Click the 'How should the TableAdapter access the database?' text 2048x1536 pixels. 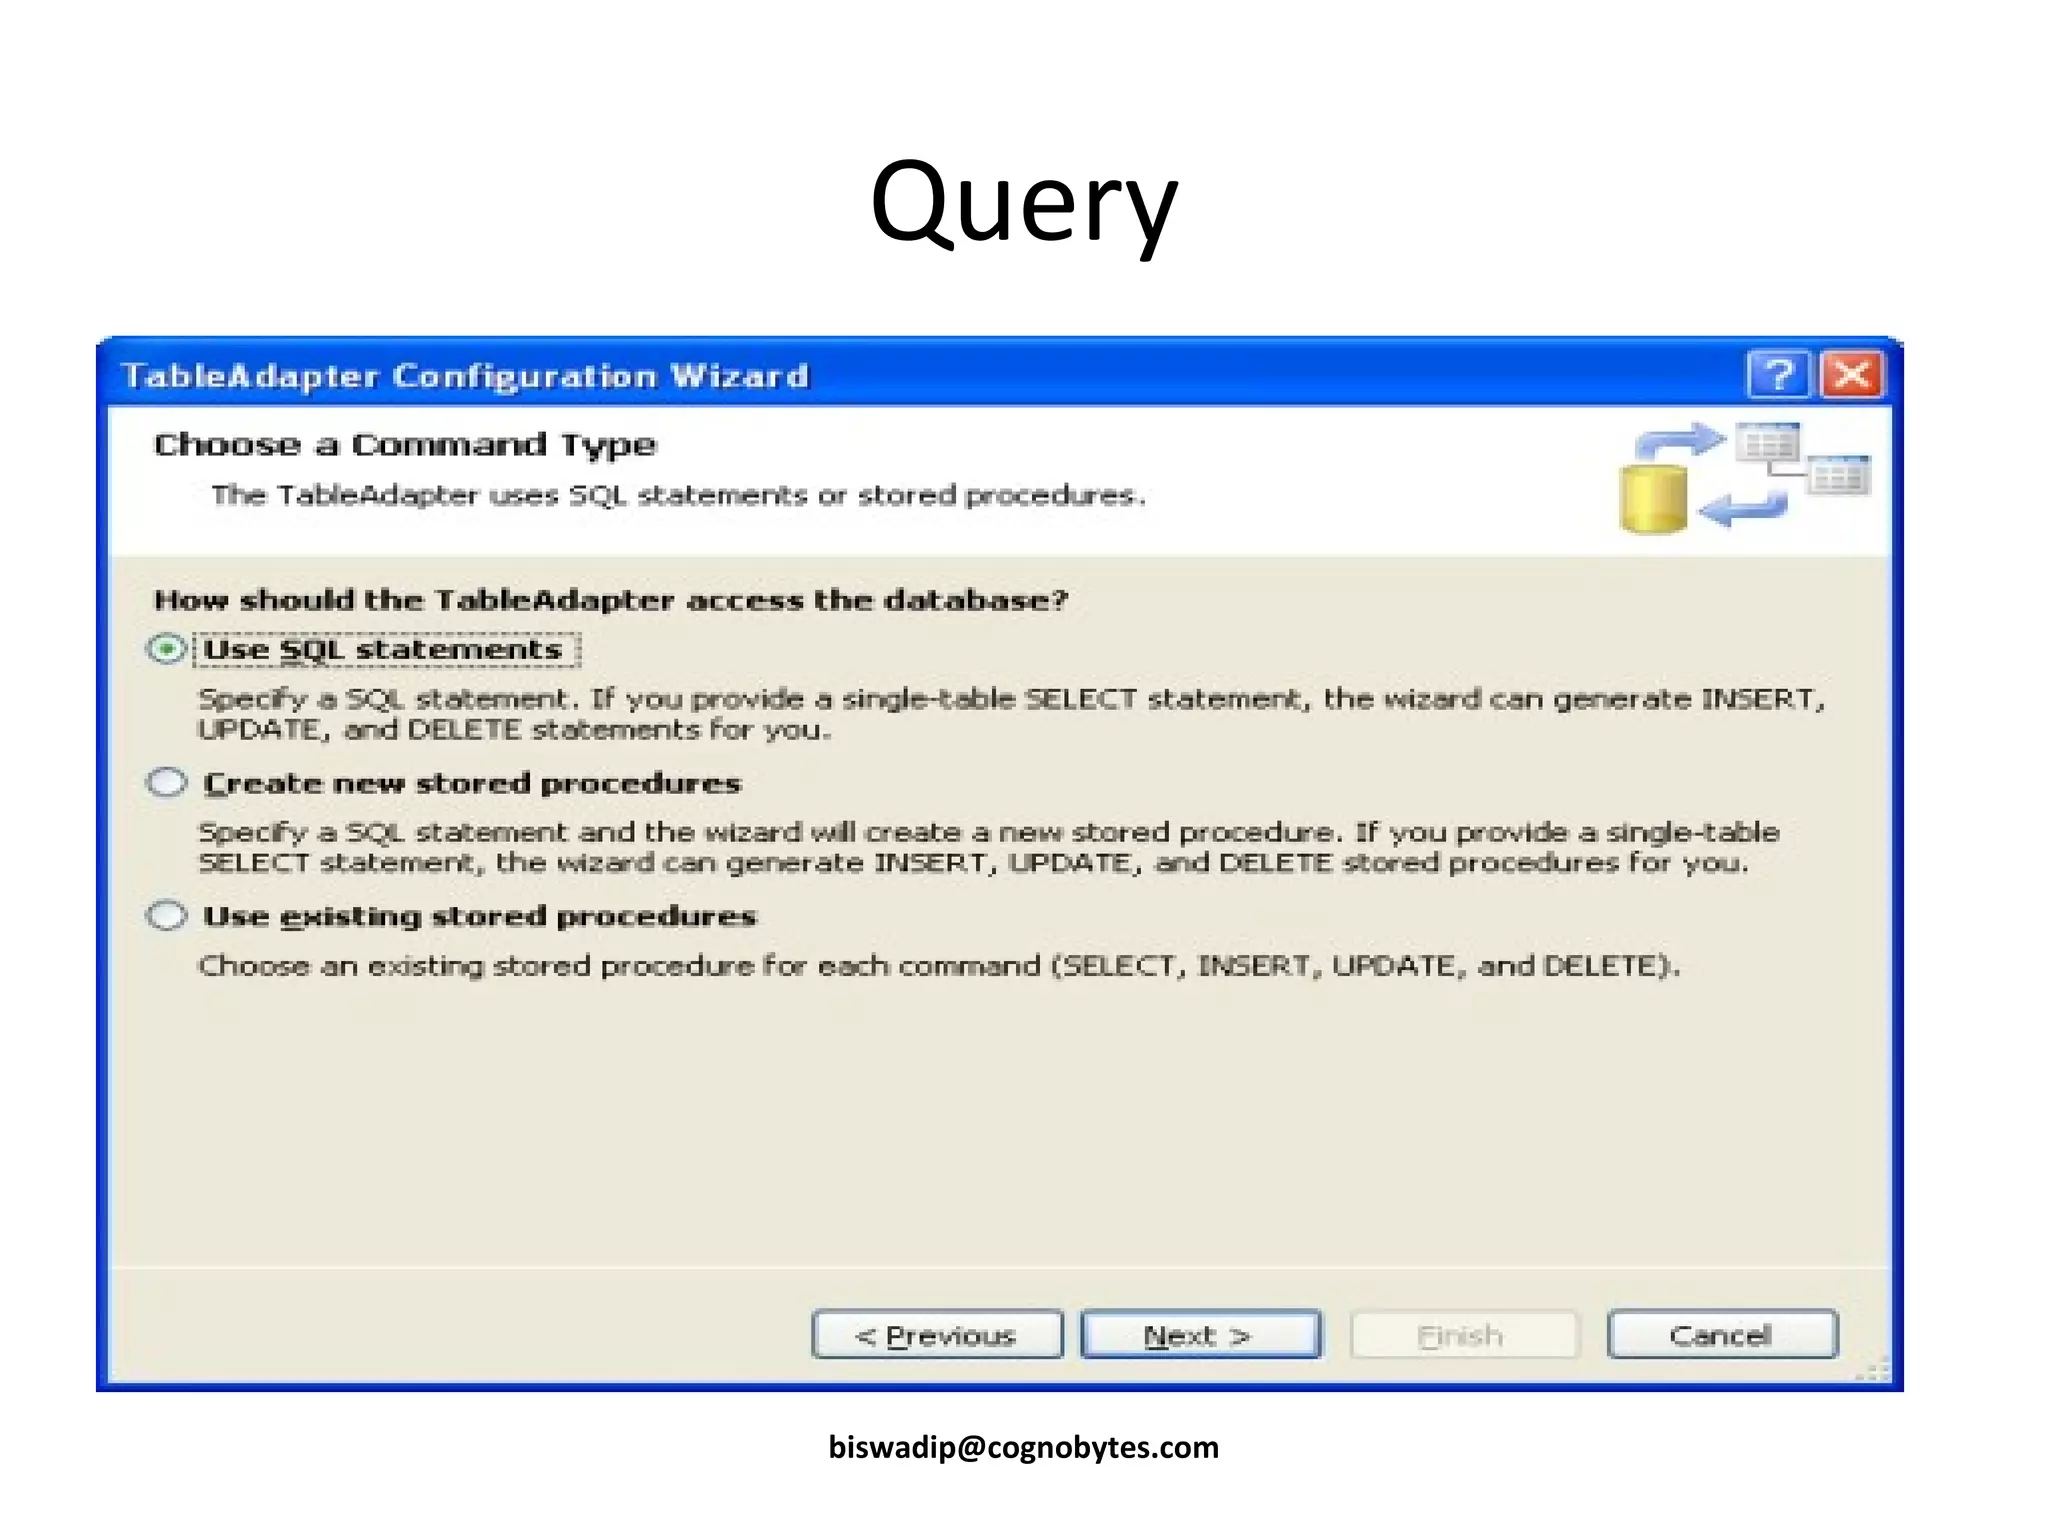click(x=611, y=600)
